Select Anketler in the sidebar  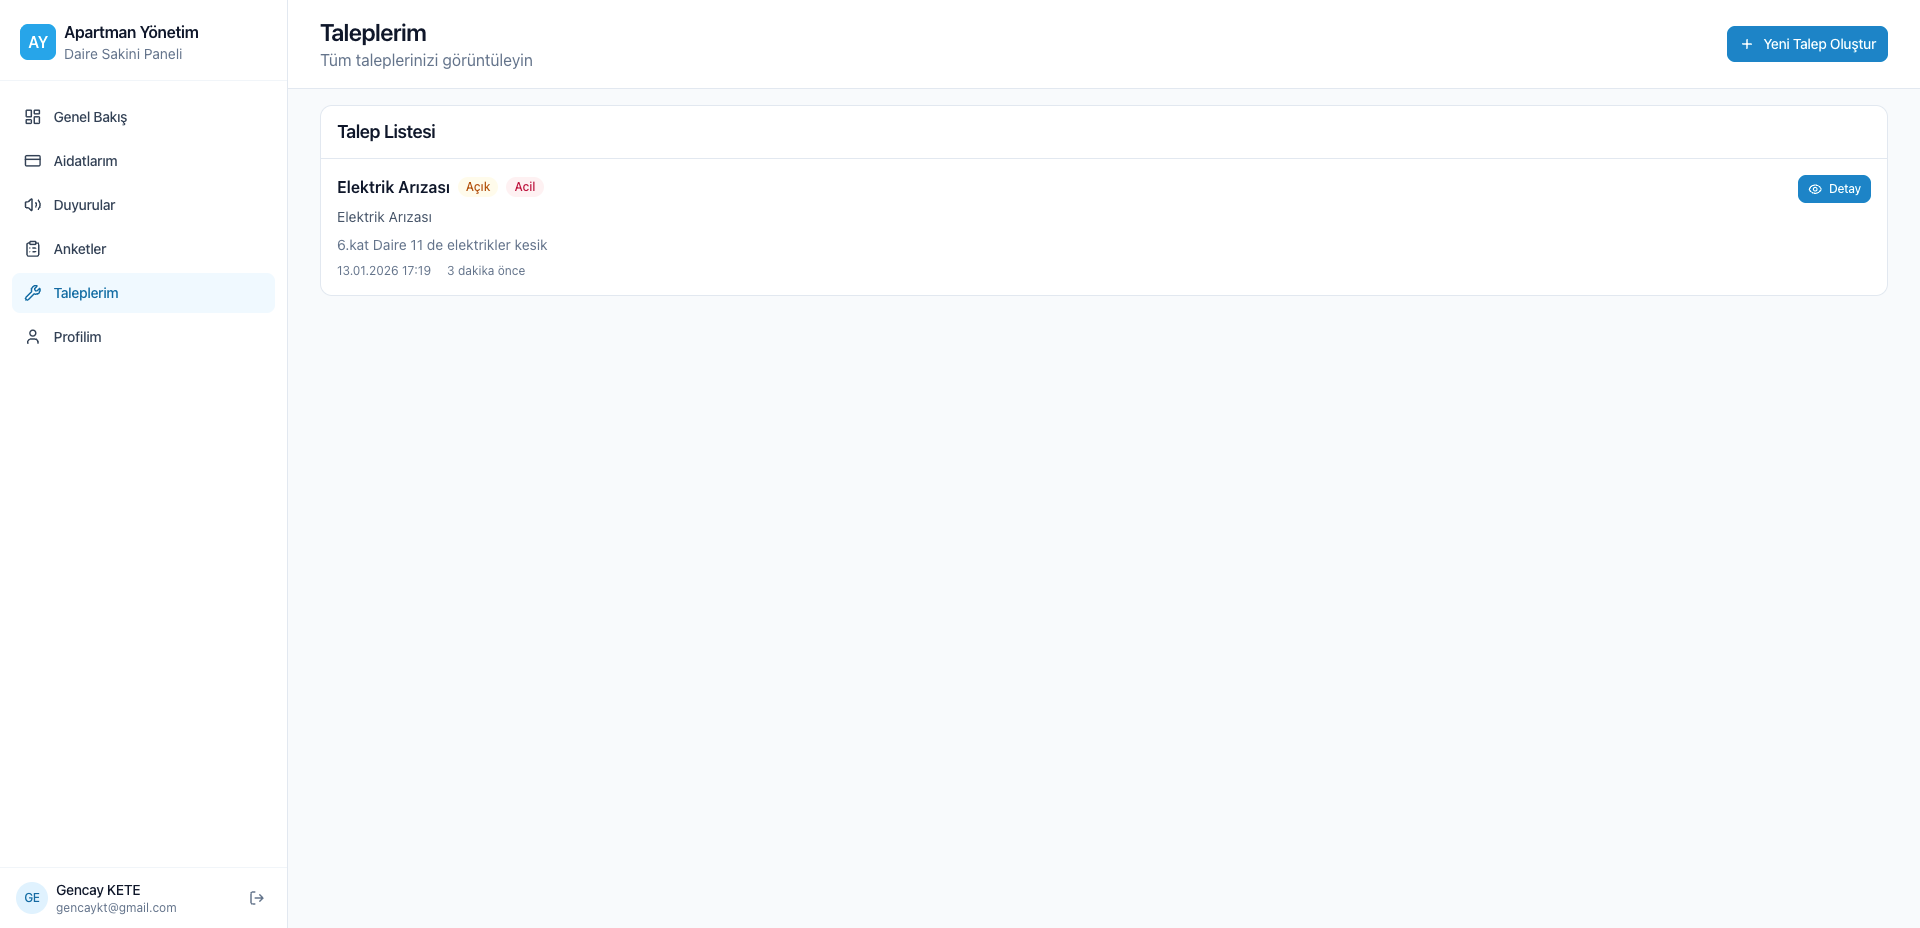(x=143, y=249)
